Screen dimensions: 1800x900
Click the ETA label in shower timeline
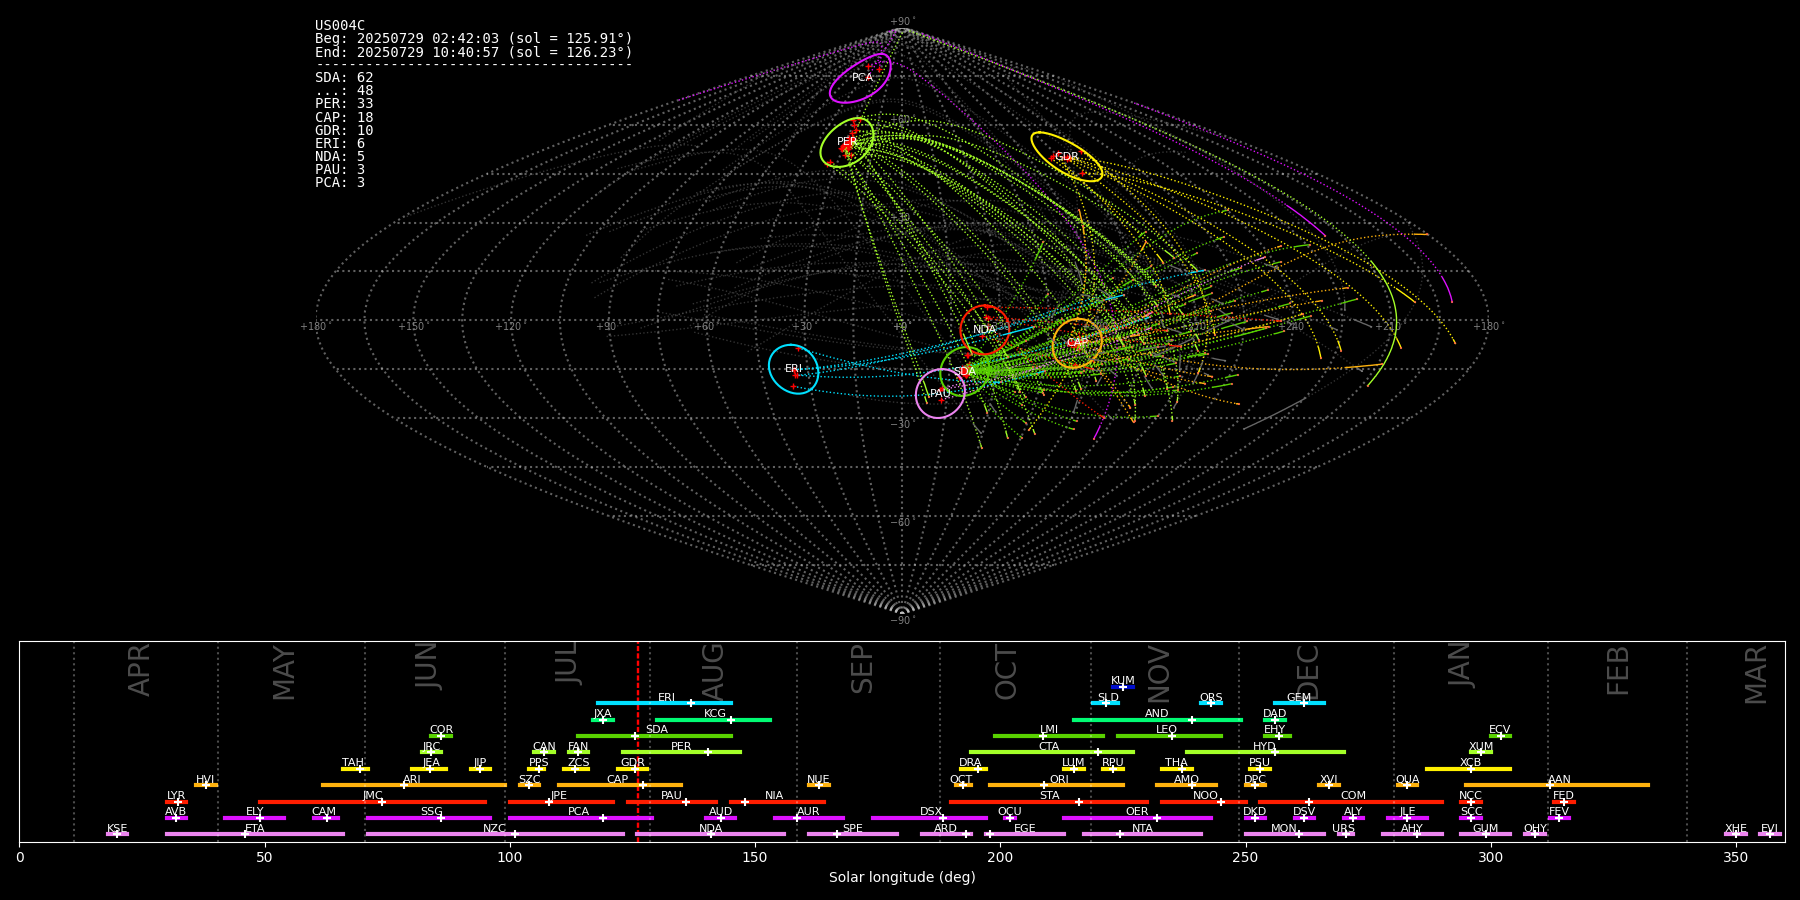[255, 829]
